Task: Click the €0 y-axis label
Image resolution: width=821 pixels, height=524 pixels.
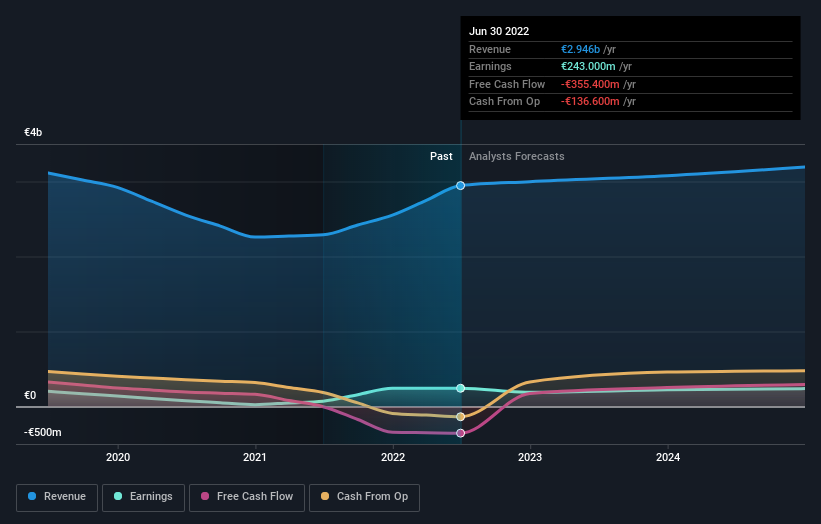Action: tap(30, 395)
